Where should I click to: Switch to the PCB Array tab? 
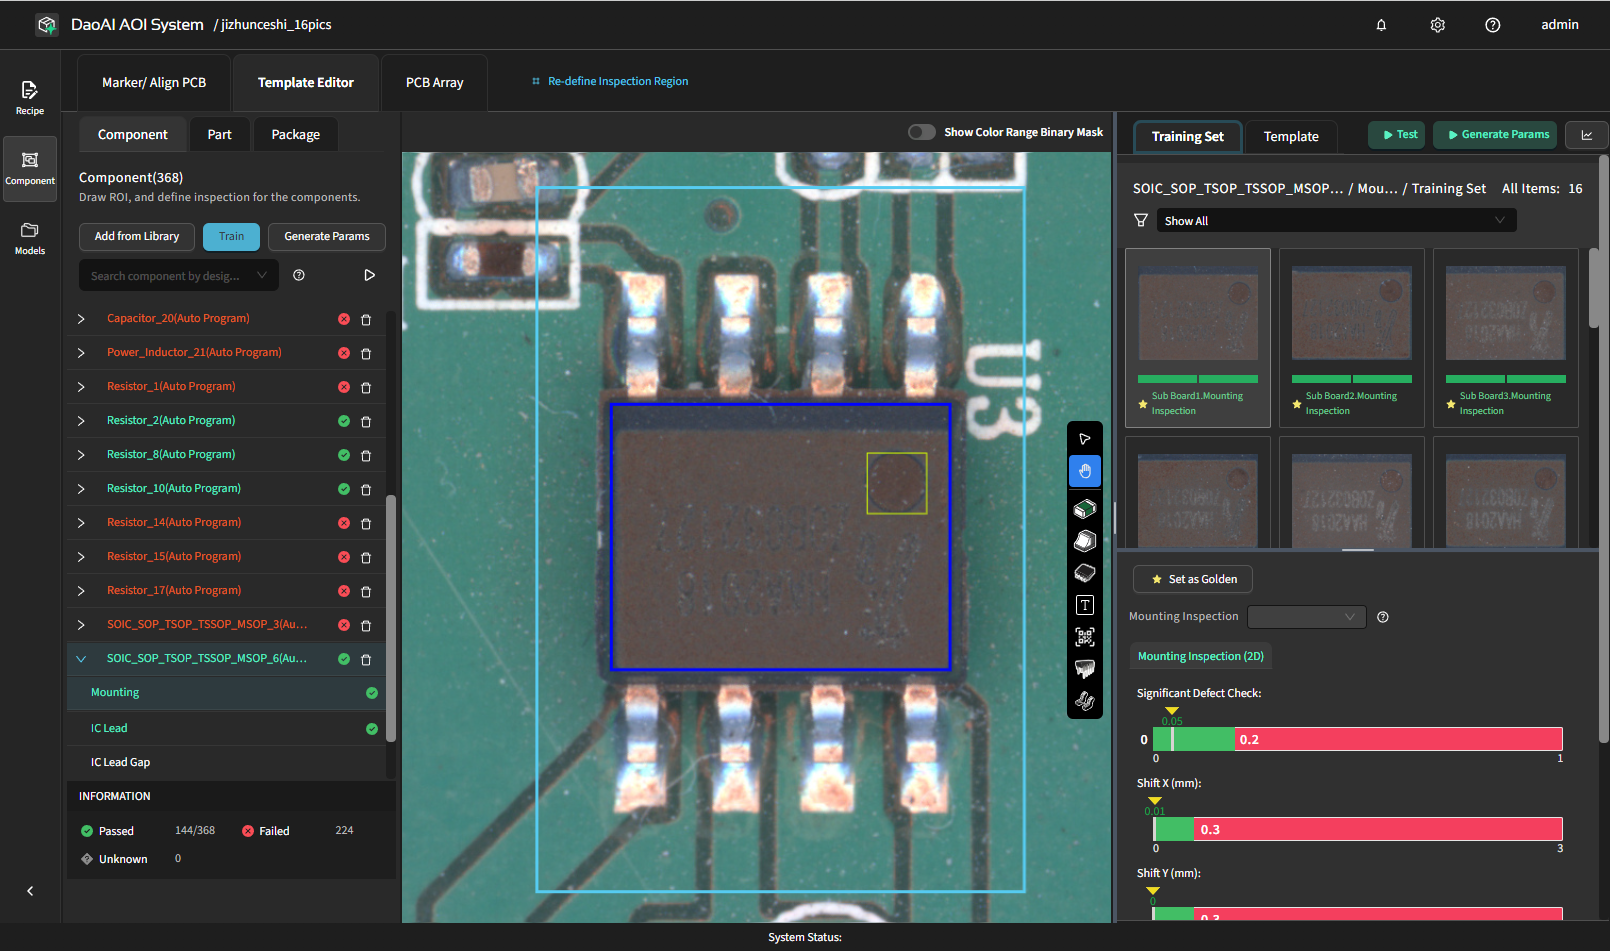pos(434,82)
